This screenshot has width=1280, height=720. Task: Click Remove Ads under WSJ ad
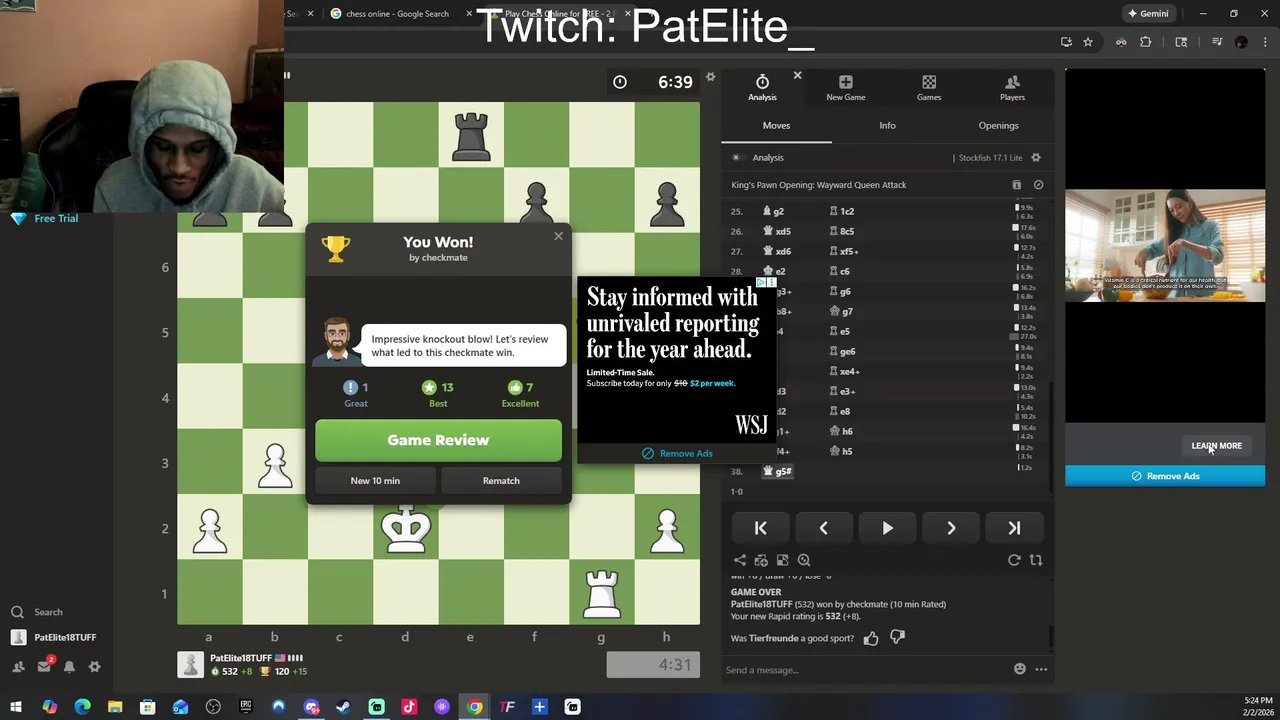pyautogui.click(x=676, y=453)
